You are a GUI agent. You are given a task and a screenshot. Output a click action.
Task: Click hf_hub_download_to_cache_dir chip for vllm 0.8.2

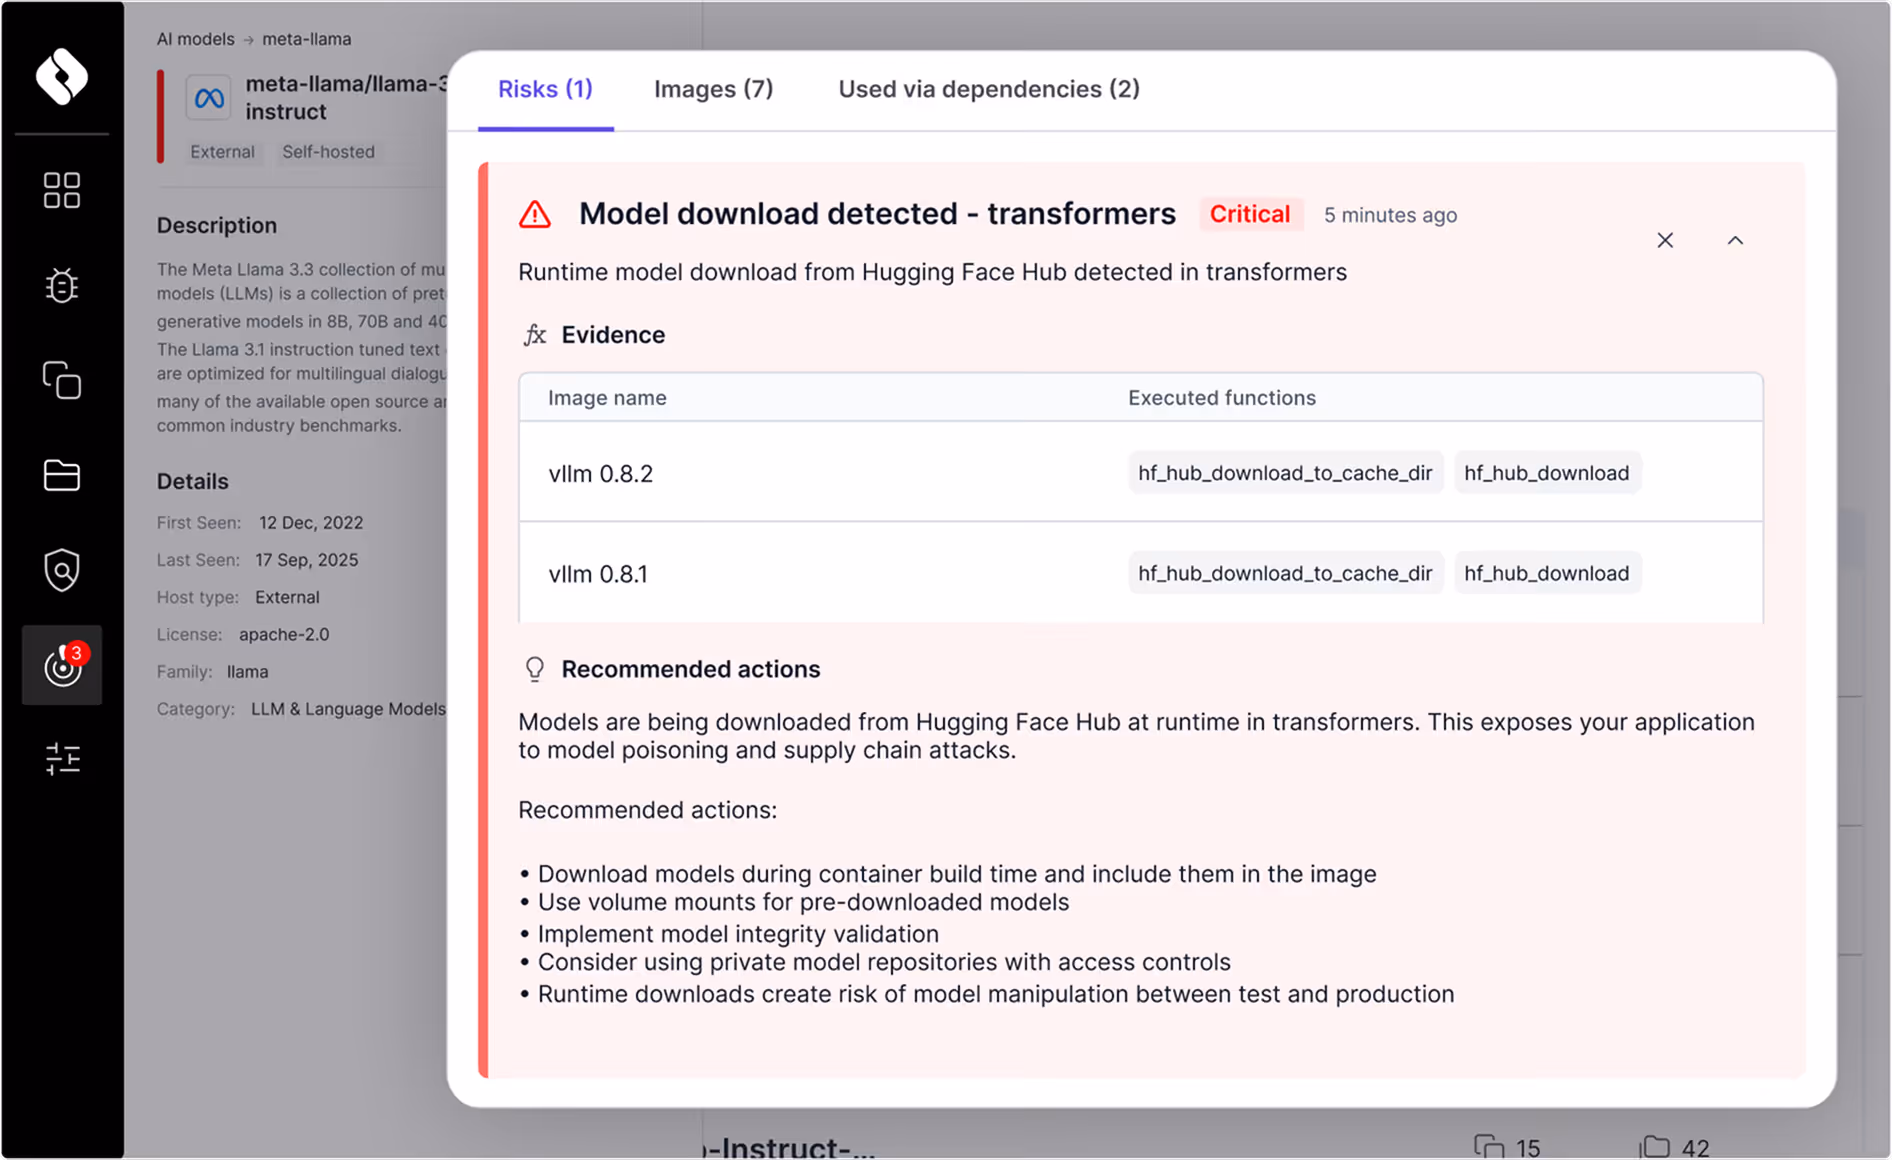(x=1285, y=473)
